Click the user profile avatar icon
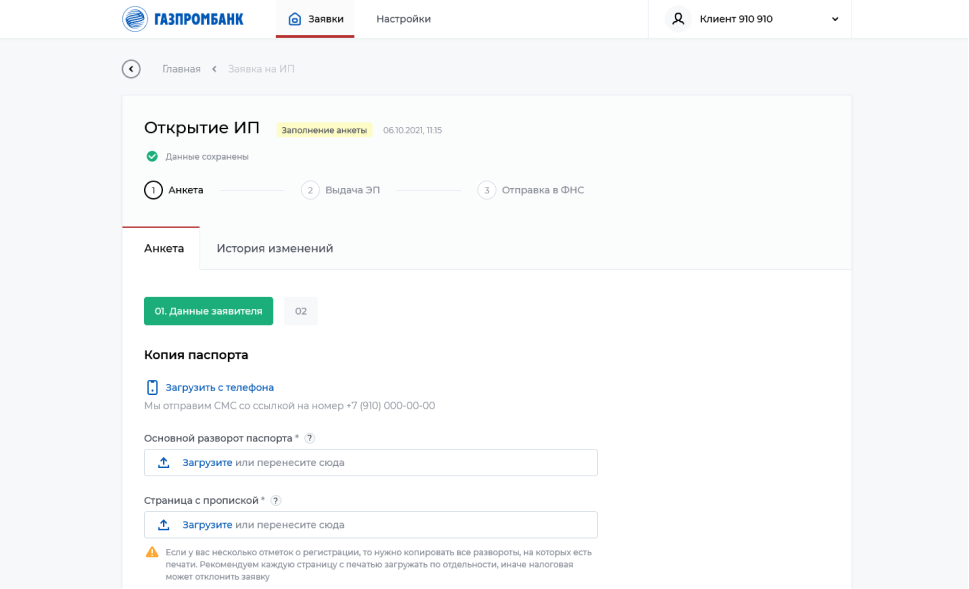 pos(678,19)
